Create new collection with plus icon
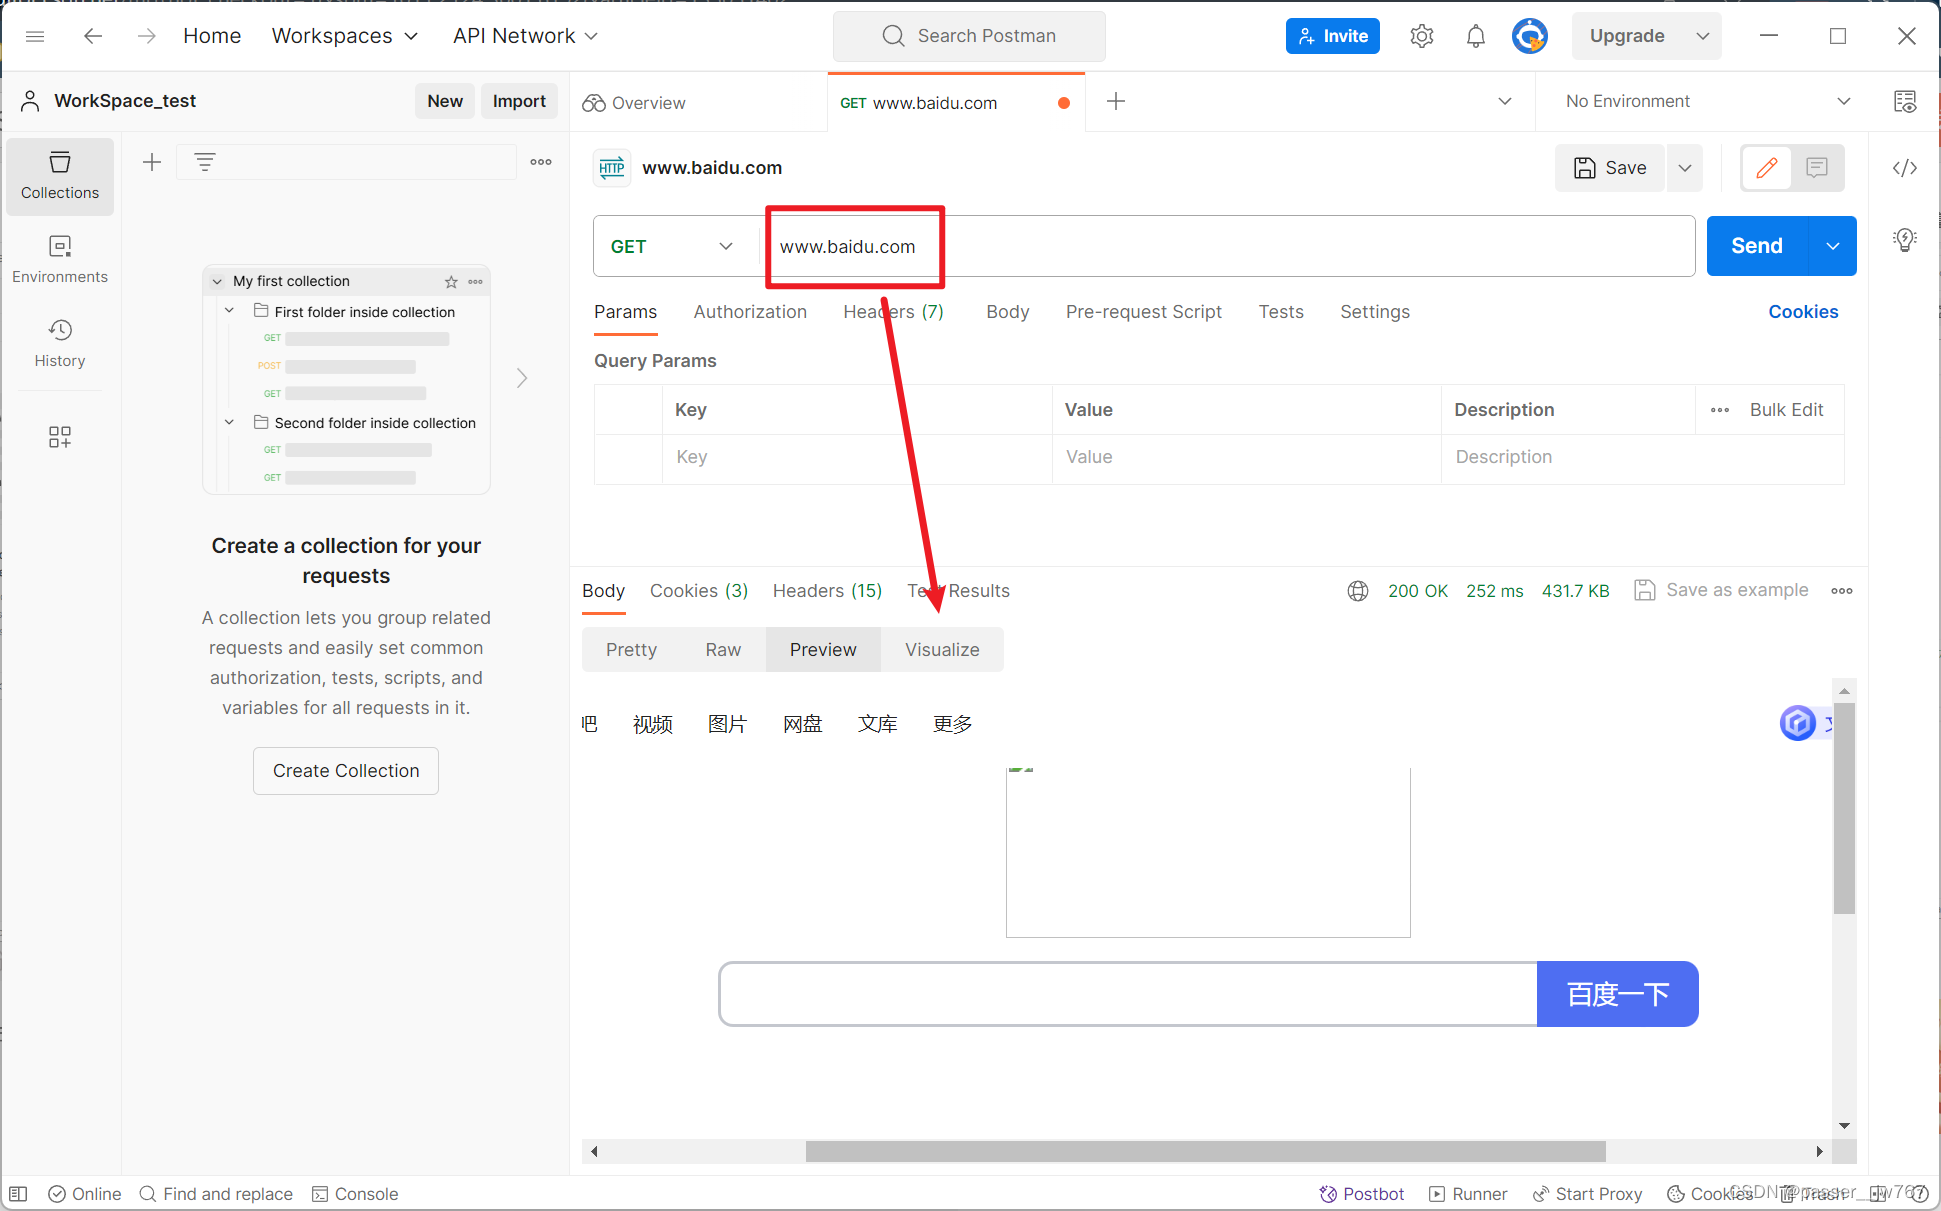The image size is (1941, 1211). coord(152,162)
